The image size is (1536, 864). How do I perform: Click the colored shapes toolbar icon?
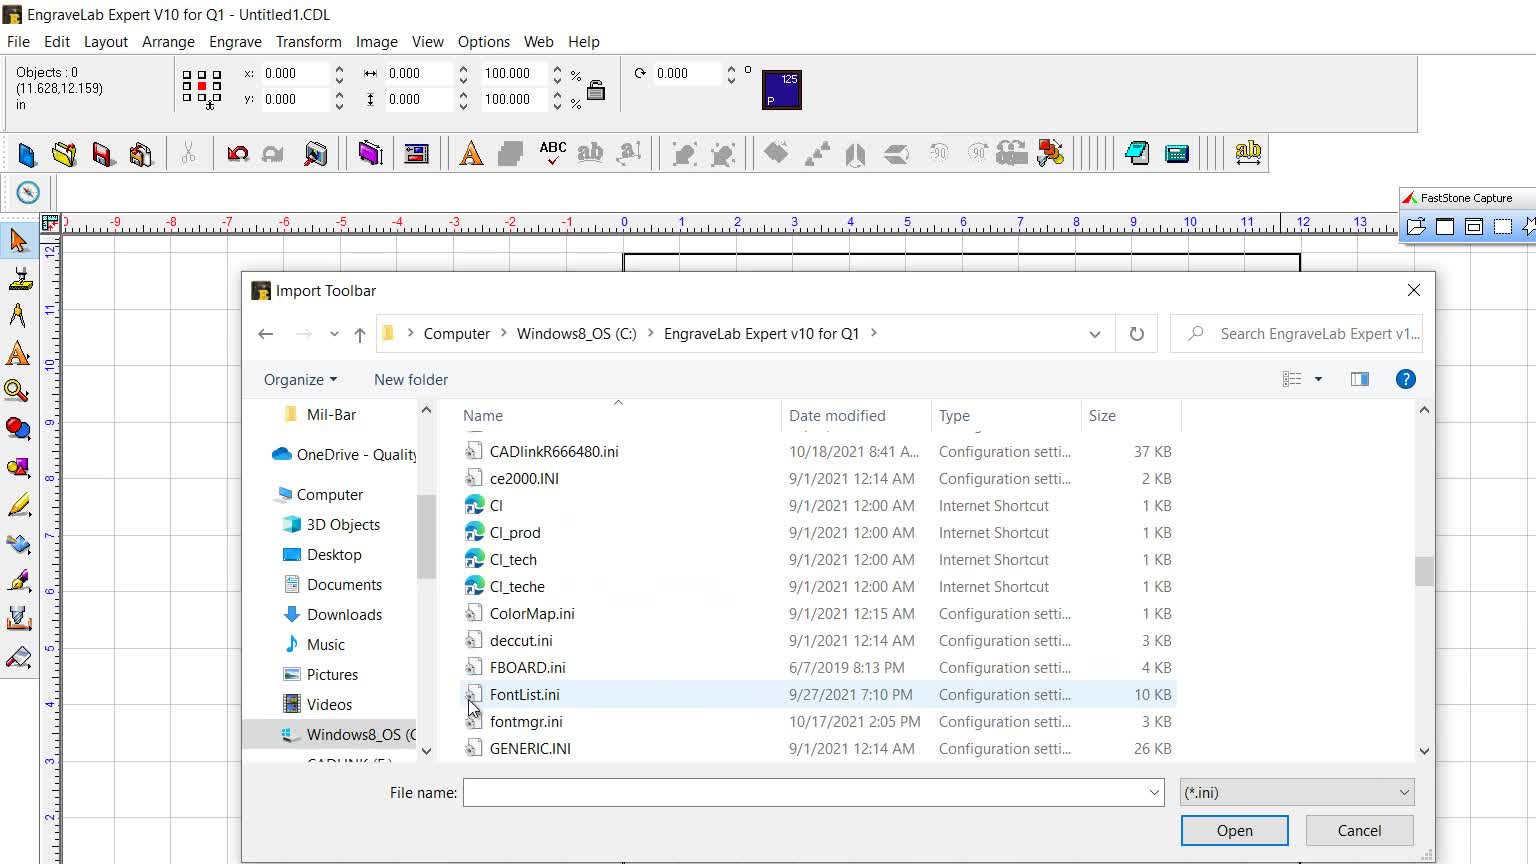[1050, 153]
